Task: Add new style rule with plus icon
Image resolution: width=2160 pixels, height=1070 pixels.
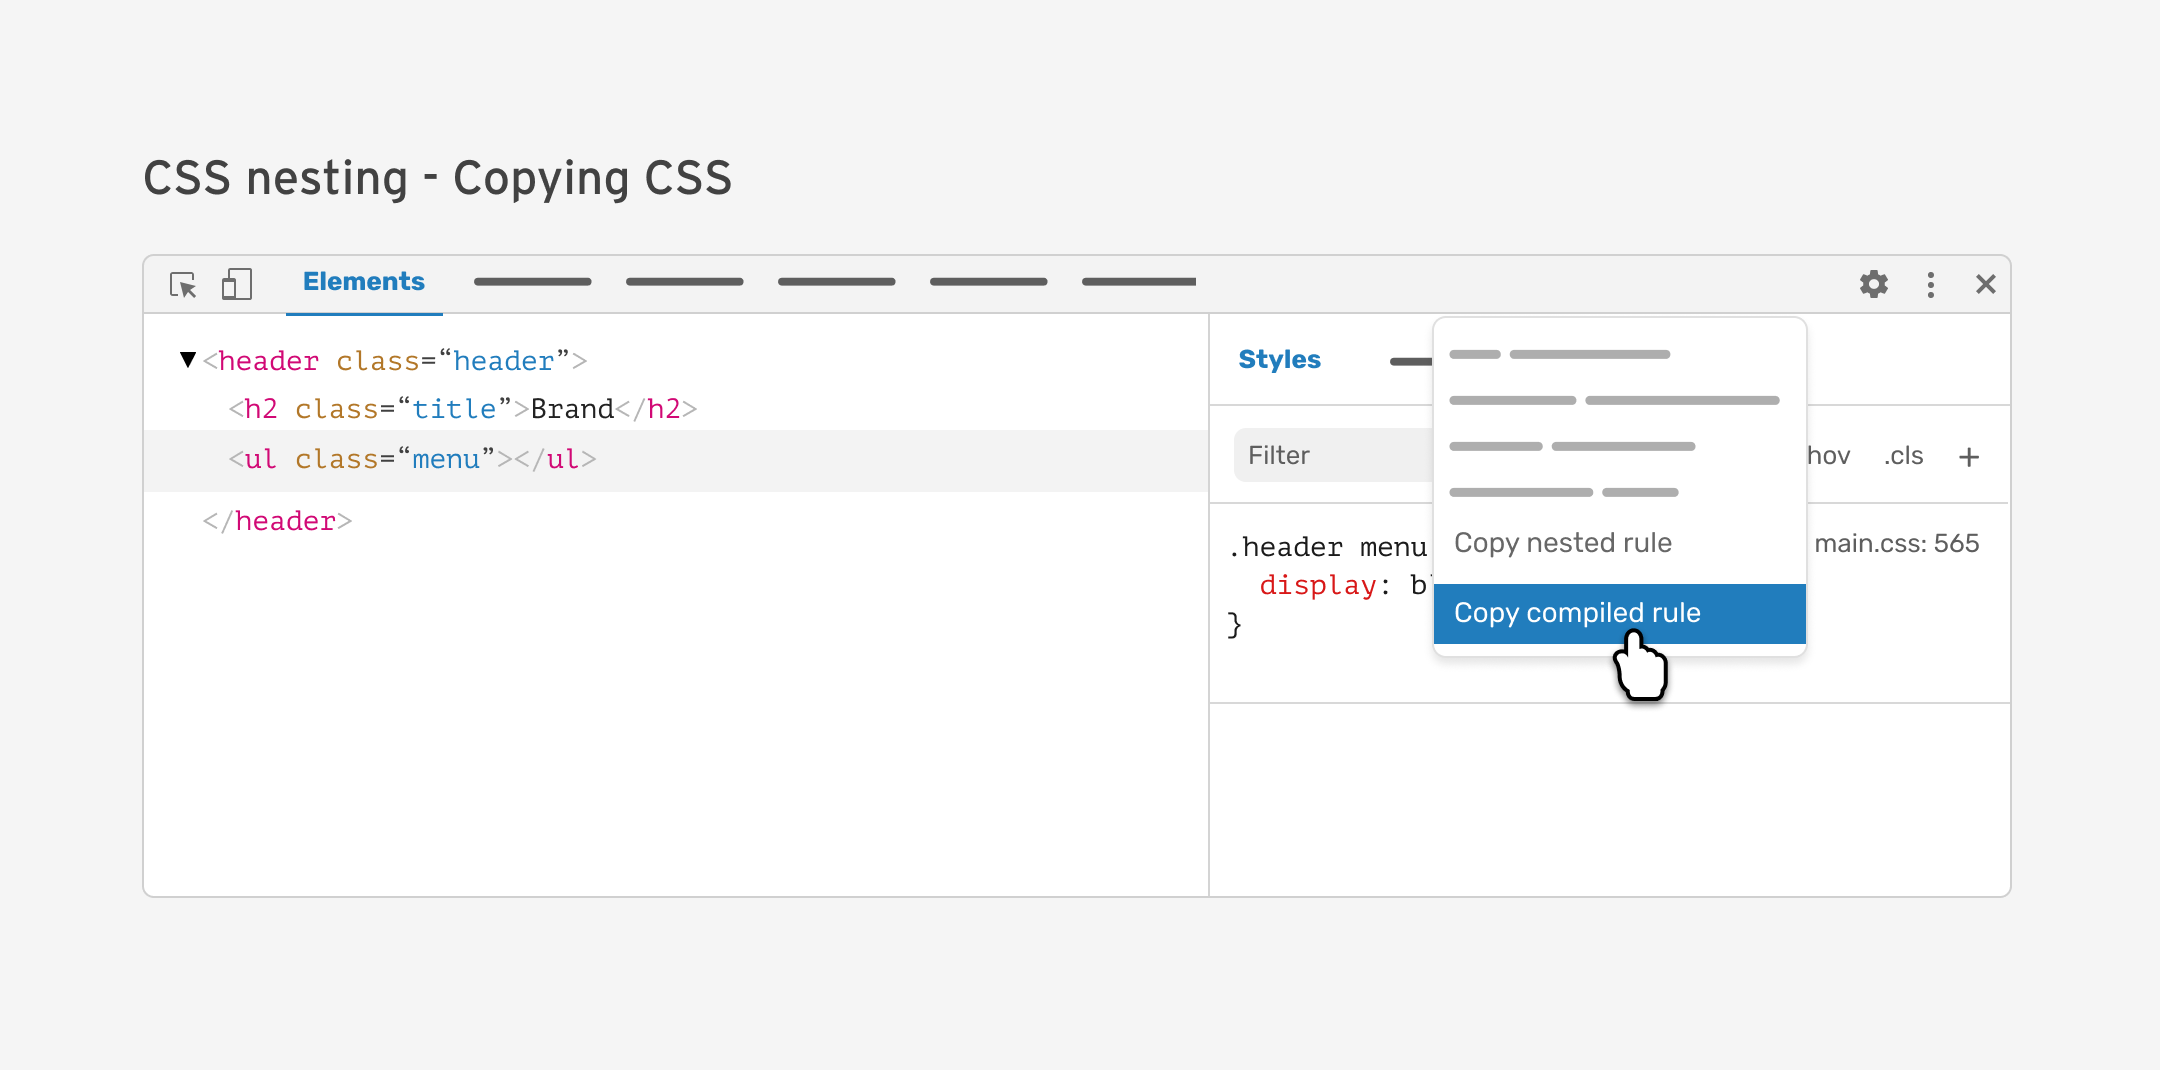Action: tap(1968, 457)
